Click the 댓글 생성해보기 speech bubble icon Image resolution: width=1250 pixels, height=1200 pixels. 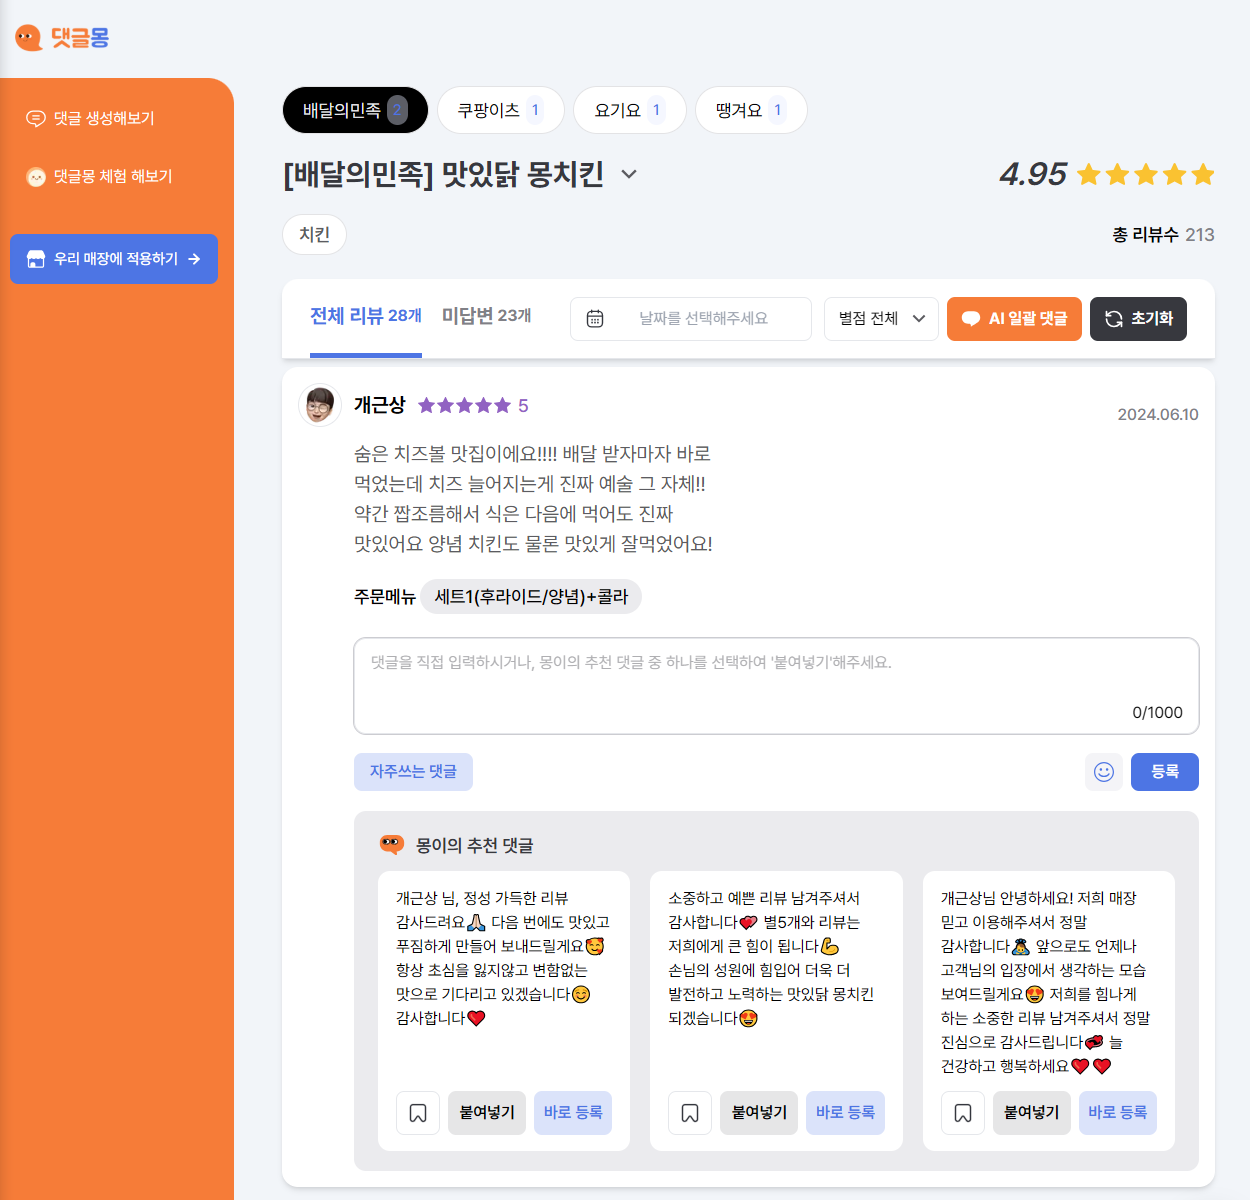click(x=36, y=119)
